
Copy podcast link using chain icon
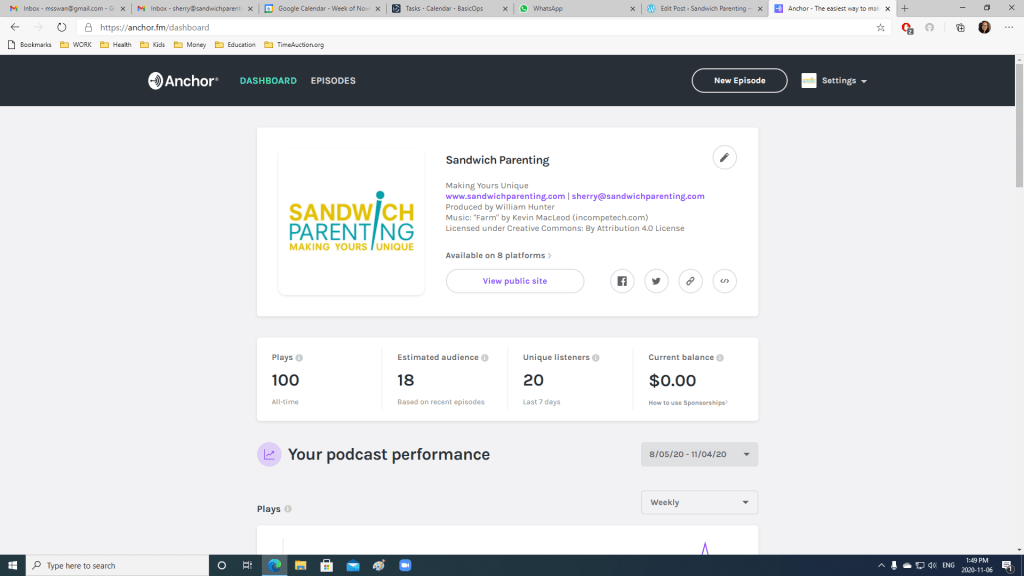pos(690,282)
